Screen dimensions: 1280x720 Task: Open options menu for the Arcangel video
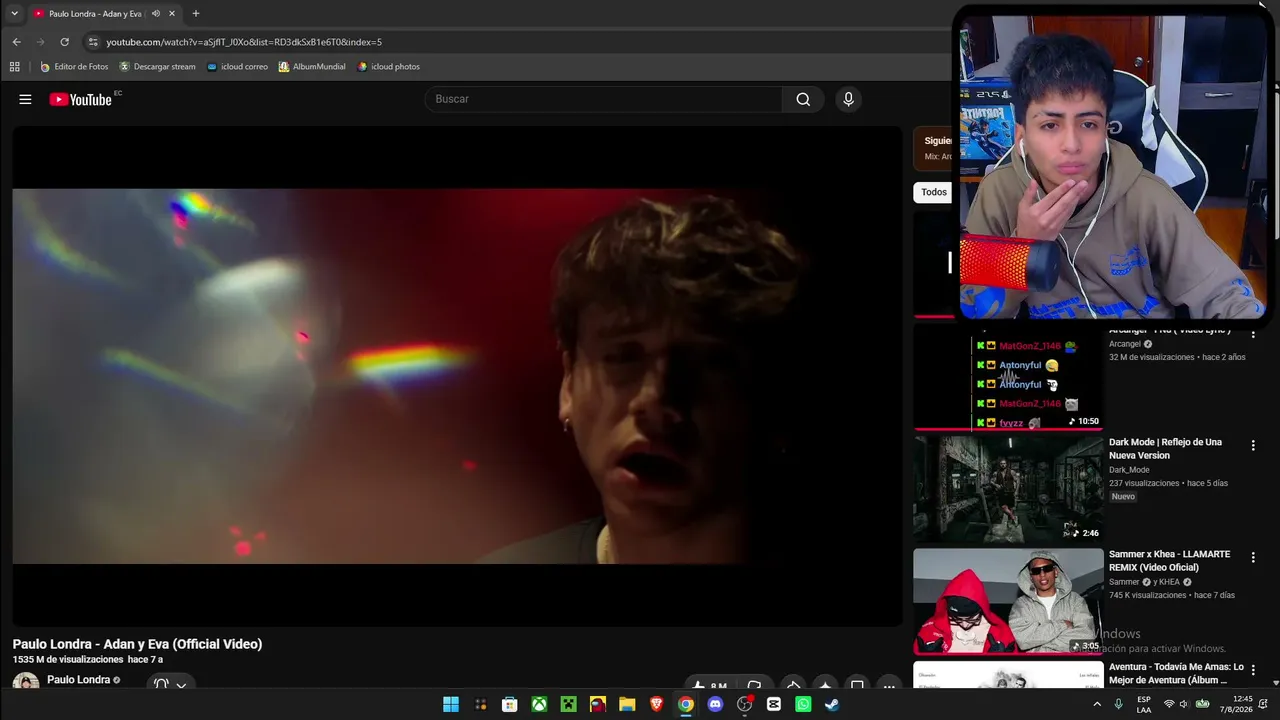point(1253,333)
